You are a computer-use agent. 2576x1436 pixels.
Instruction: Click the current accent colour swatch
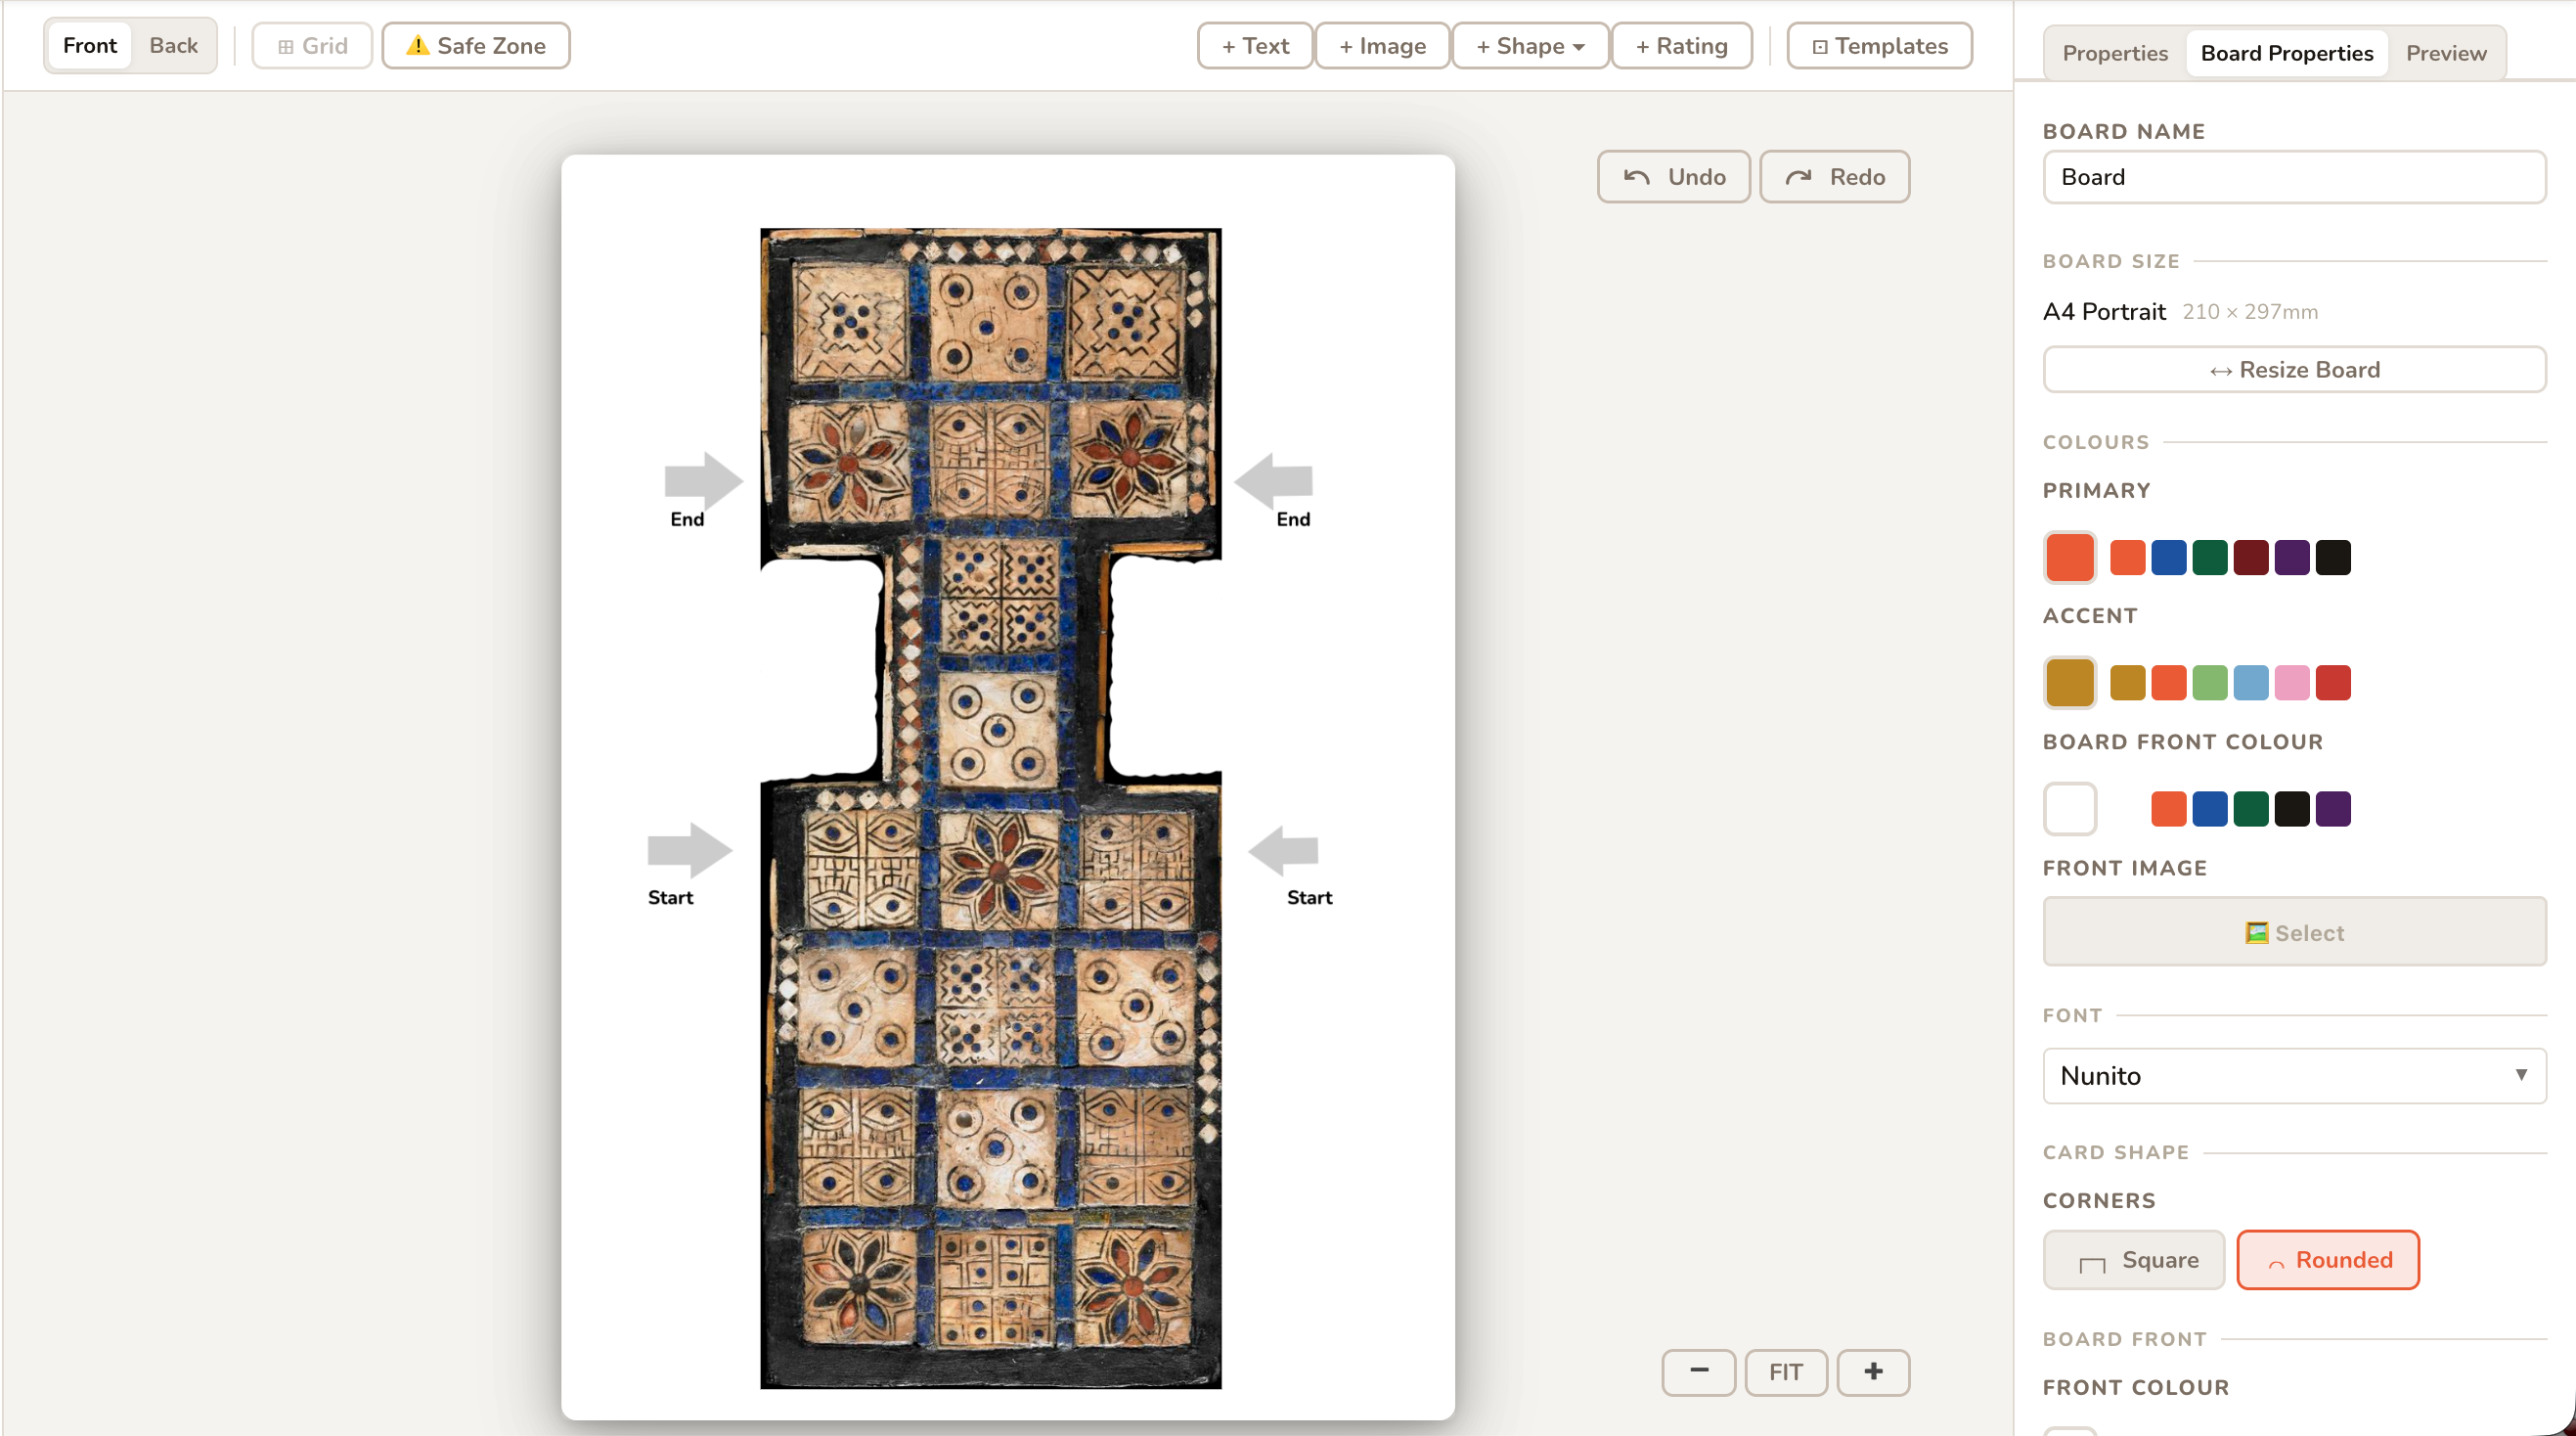pyautogui.click(x=2070, y=683)
